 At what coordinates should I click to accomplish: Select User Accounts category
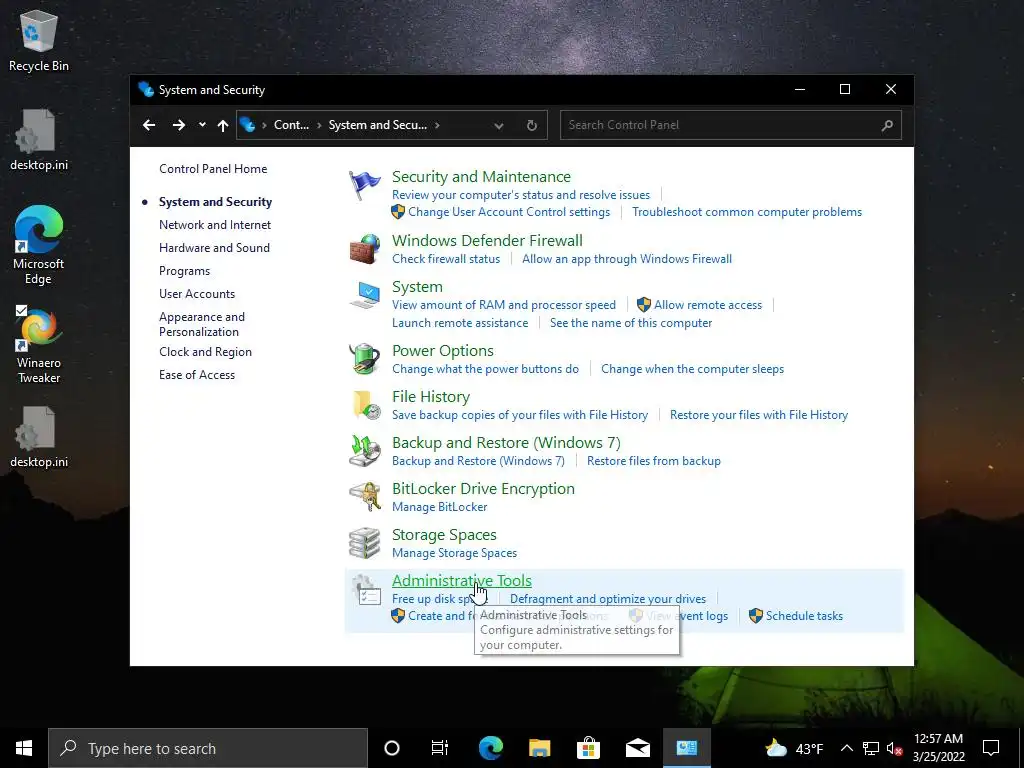tap(197, 294)
